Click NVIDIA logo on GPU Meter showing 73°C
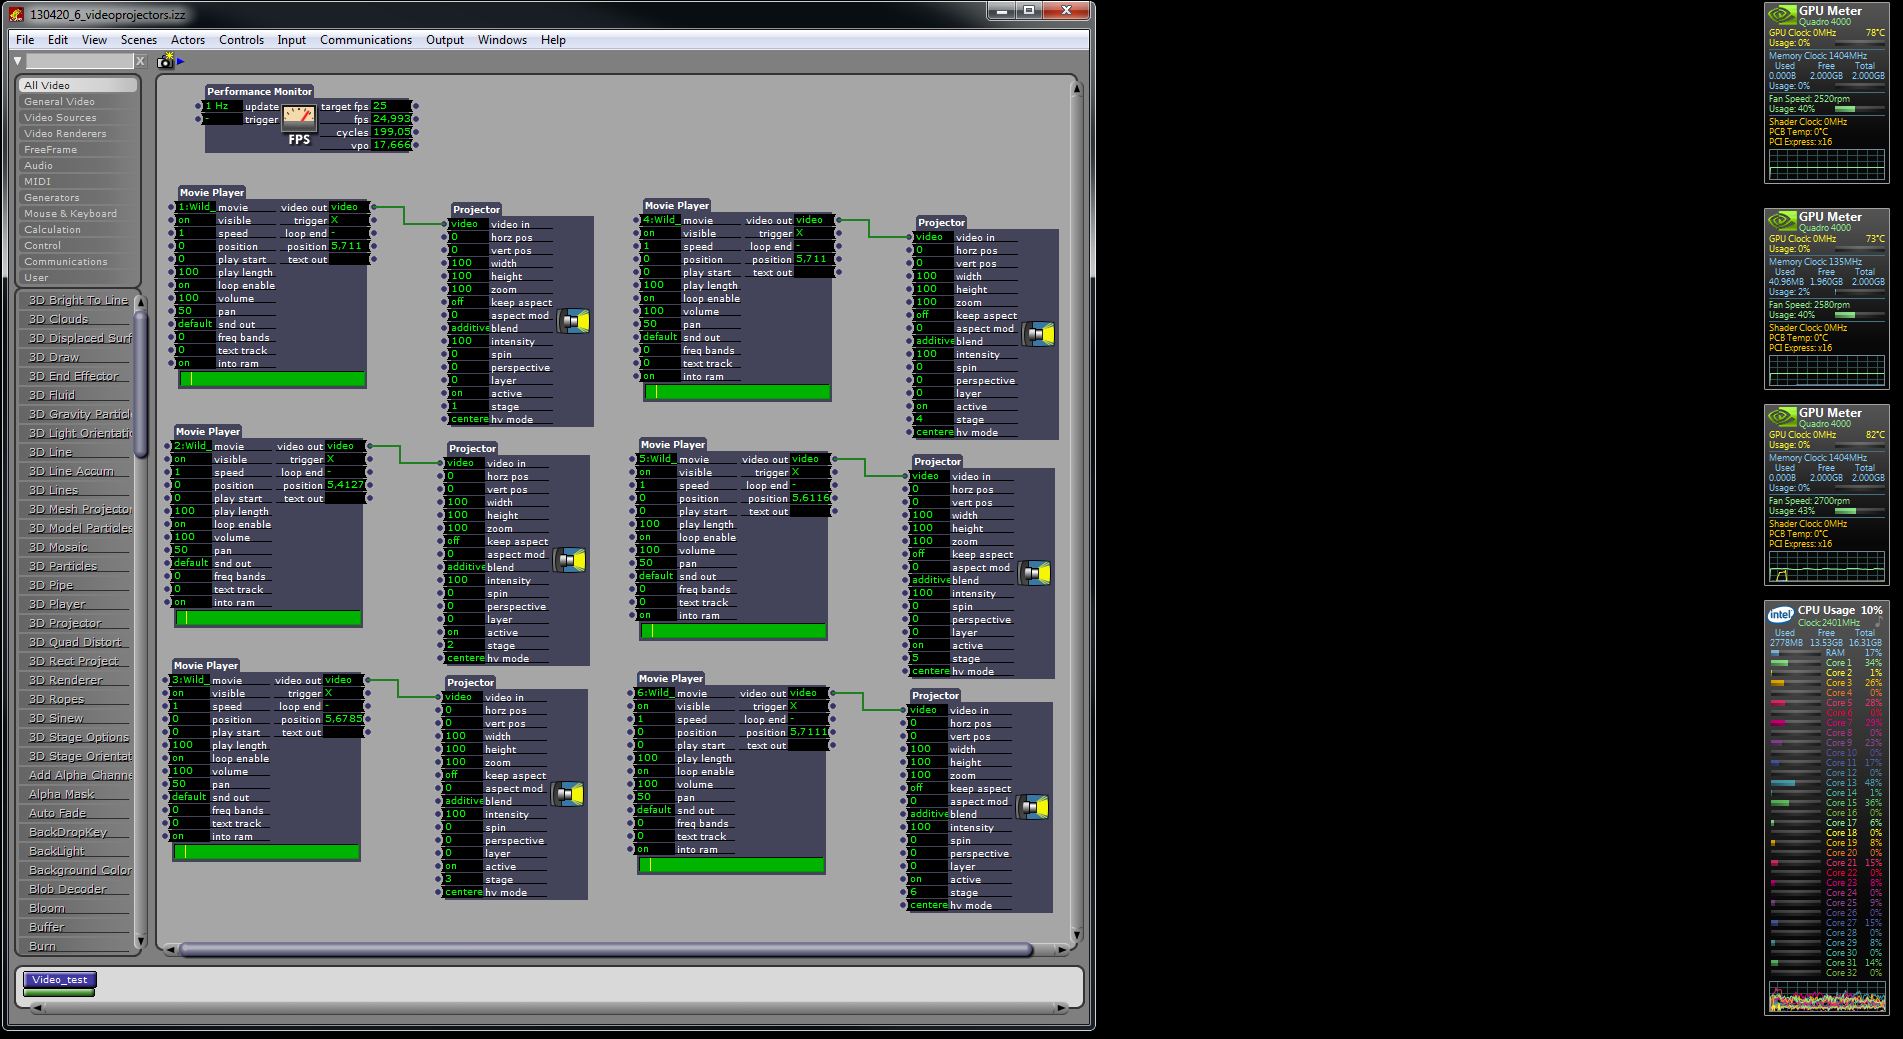 click(x=1782, y=221)
